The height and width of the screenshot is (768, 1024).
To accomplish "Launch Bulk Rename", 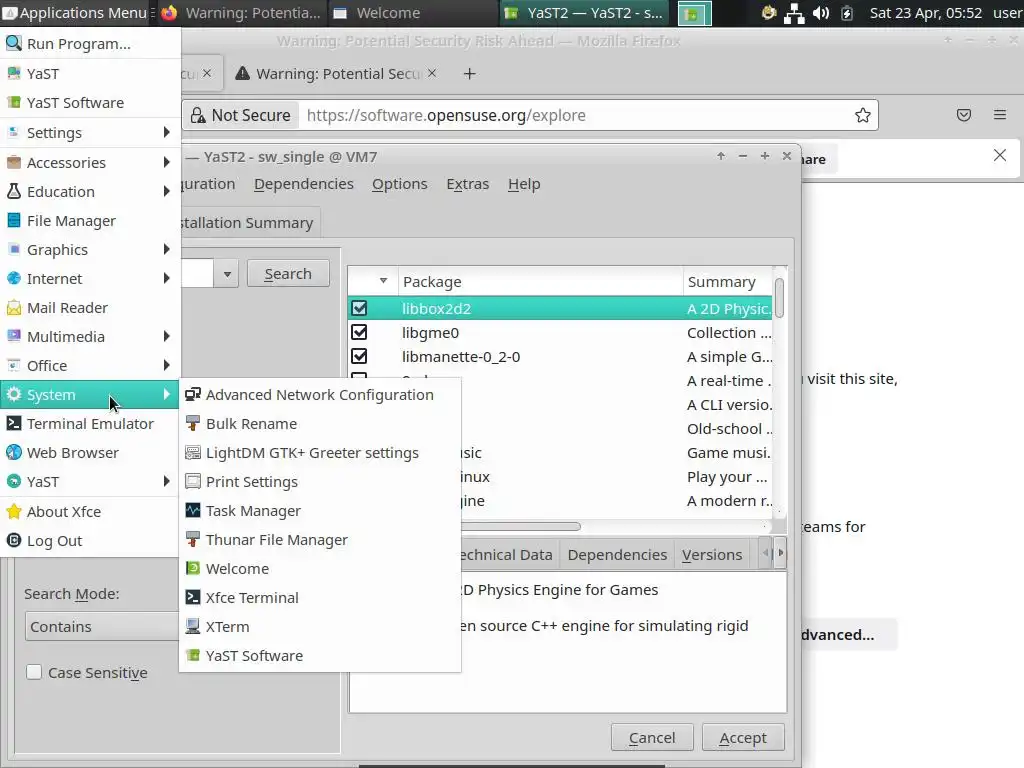I will [x=320, y=423].
